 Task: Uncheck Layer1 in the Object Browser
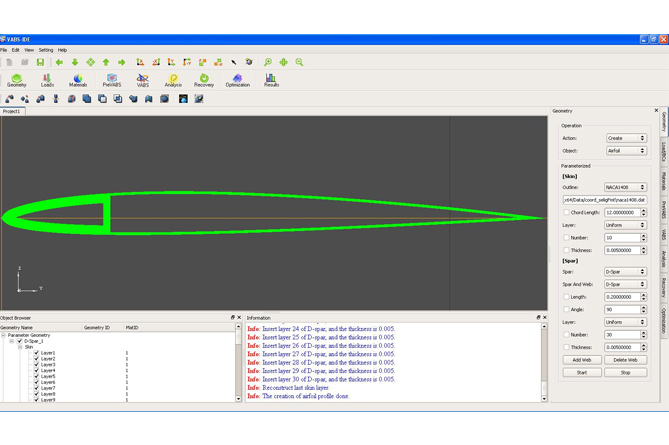pyautogui.click(x=37, y=353)
